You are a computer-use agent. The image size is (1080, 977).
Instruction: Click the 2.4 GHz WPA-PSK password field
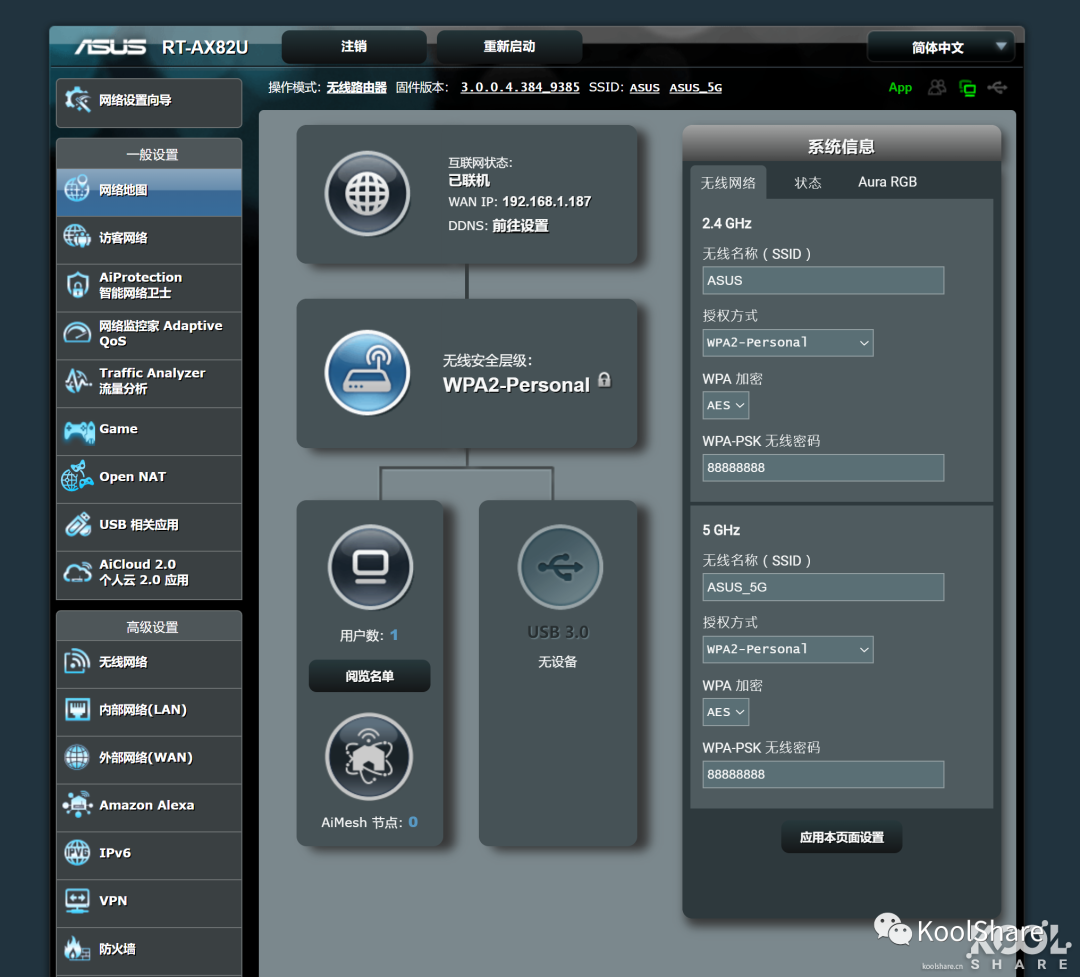click(823, 467)
